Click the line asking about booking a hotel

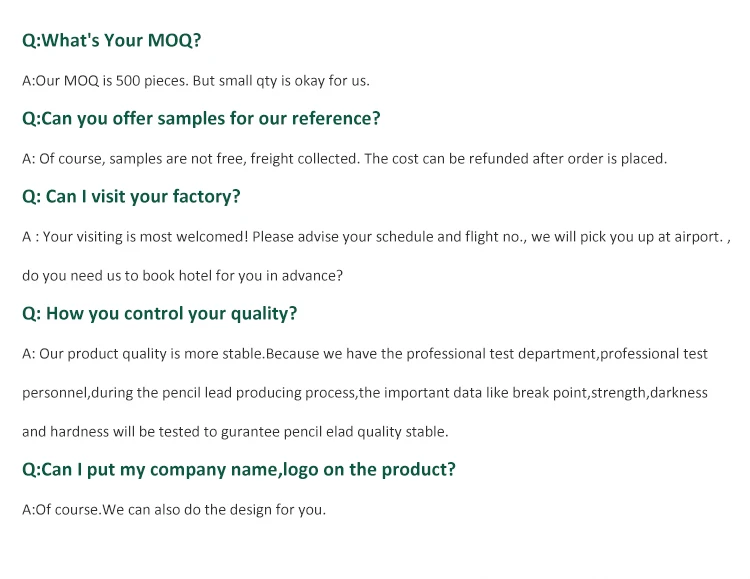point(182,276)
